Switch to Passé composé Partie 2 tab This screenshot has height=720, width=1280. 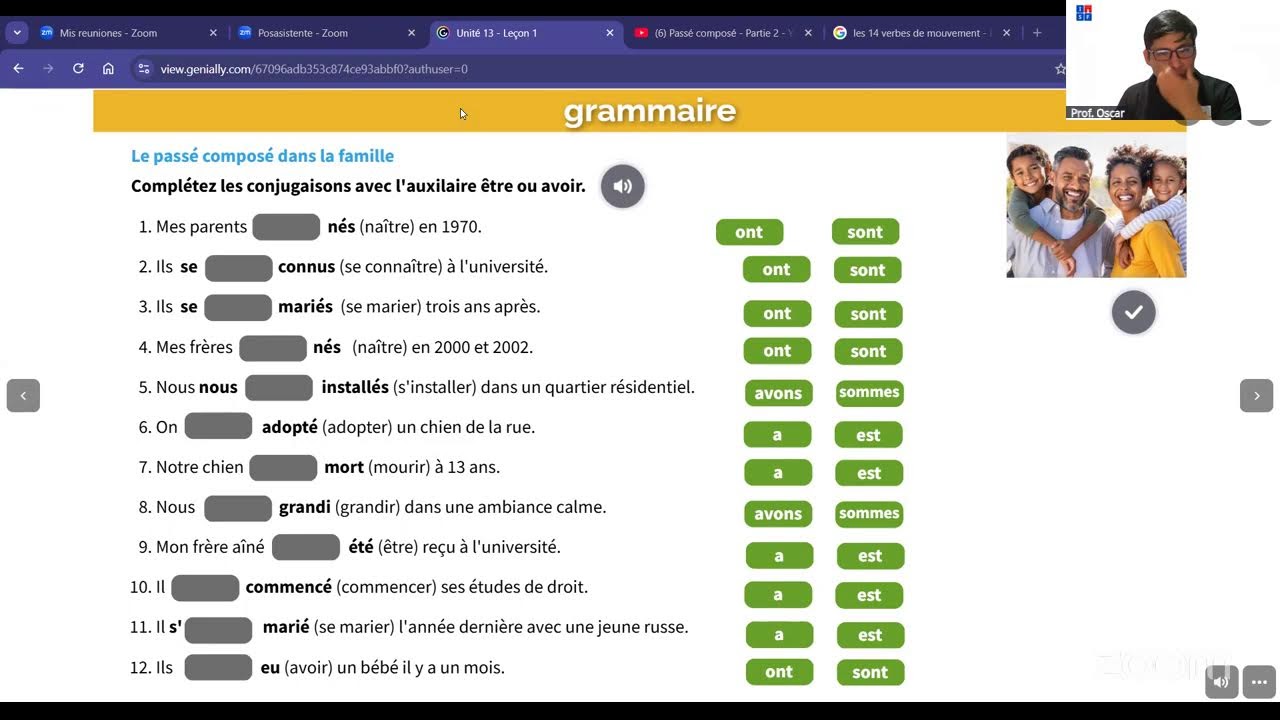[x=722, y=33]
